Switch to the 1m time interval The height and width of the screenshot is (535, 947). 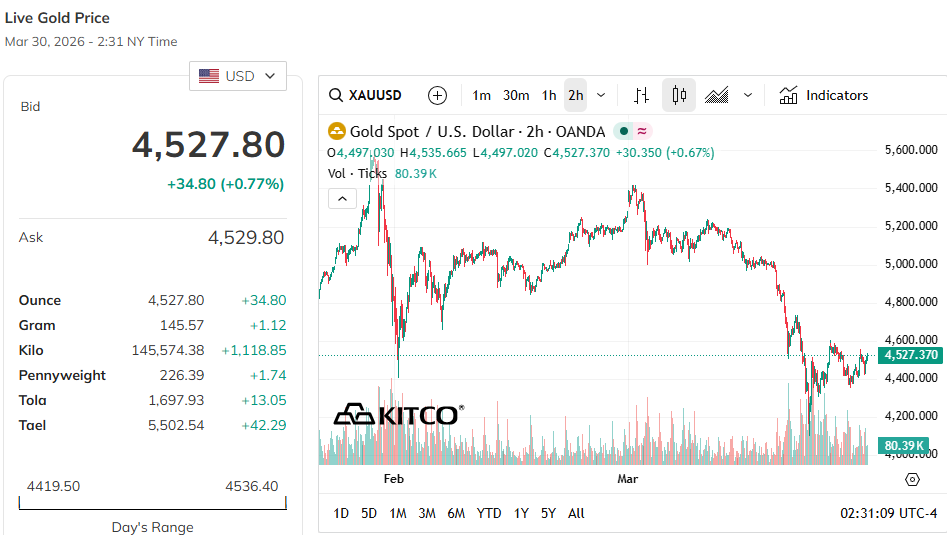coord(481,96)
